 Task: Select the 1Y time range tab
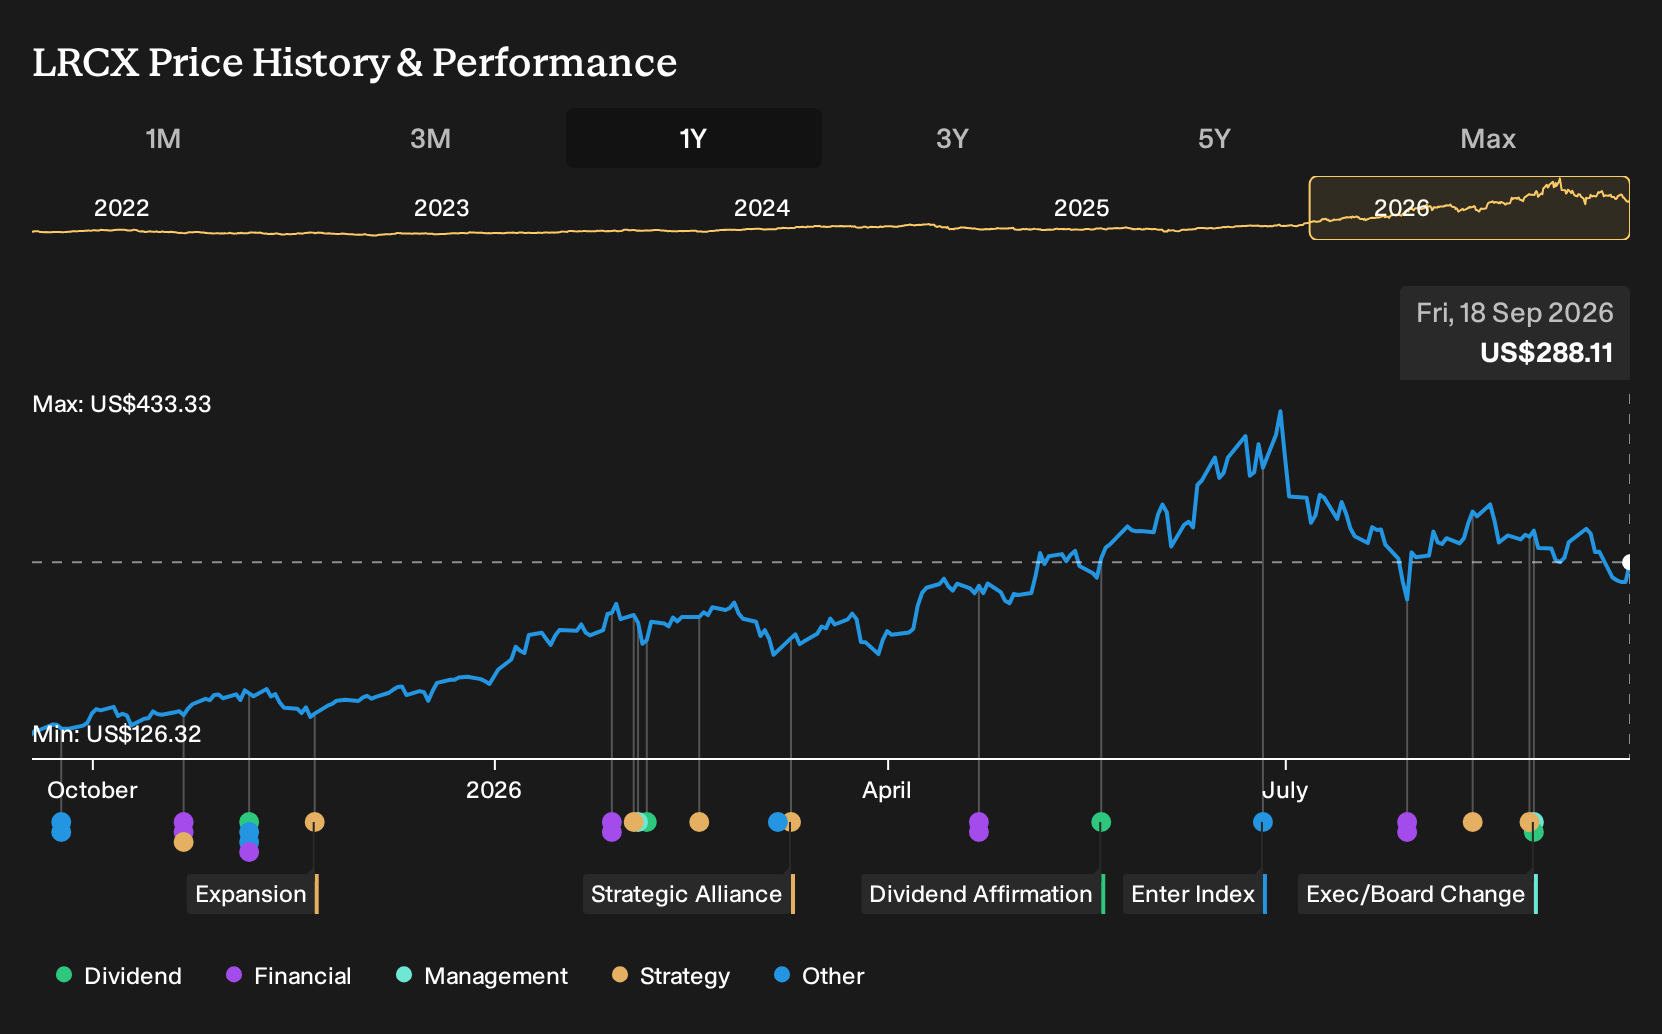point(694,138)
